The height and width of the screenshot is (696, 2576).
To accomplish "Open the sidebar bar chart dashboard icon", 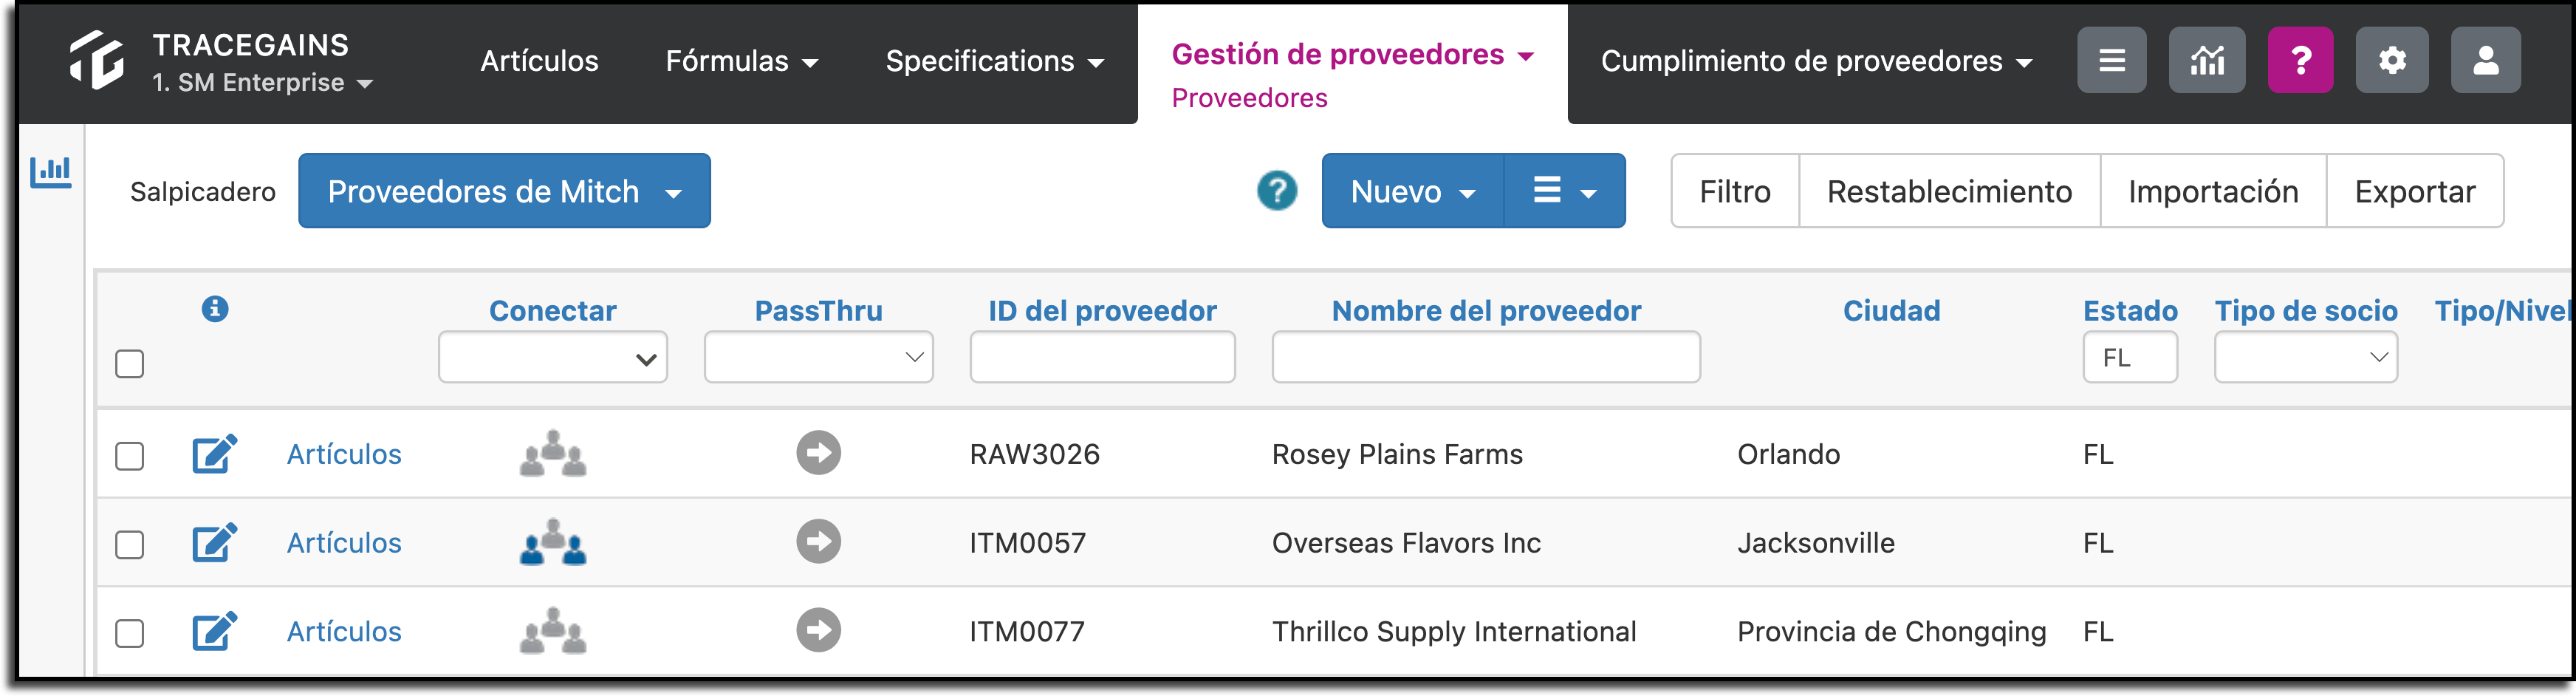I will (x=50, y=172).
